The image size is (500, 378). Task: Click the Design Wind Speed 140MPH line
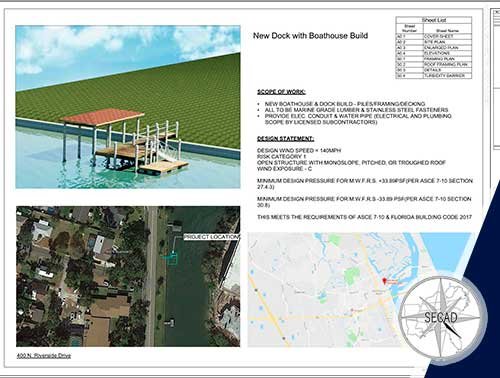(x=299, y=151)
